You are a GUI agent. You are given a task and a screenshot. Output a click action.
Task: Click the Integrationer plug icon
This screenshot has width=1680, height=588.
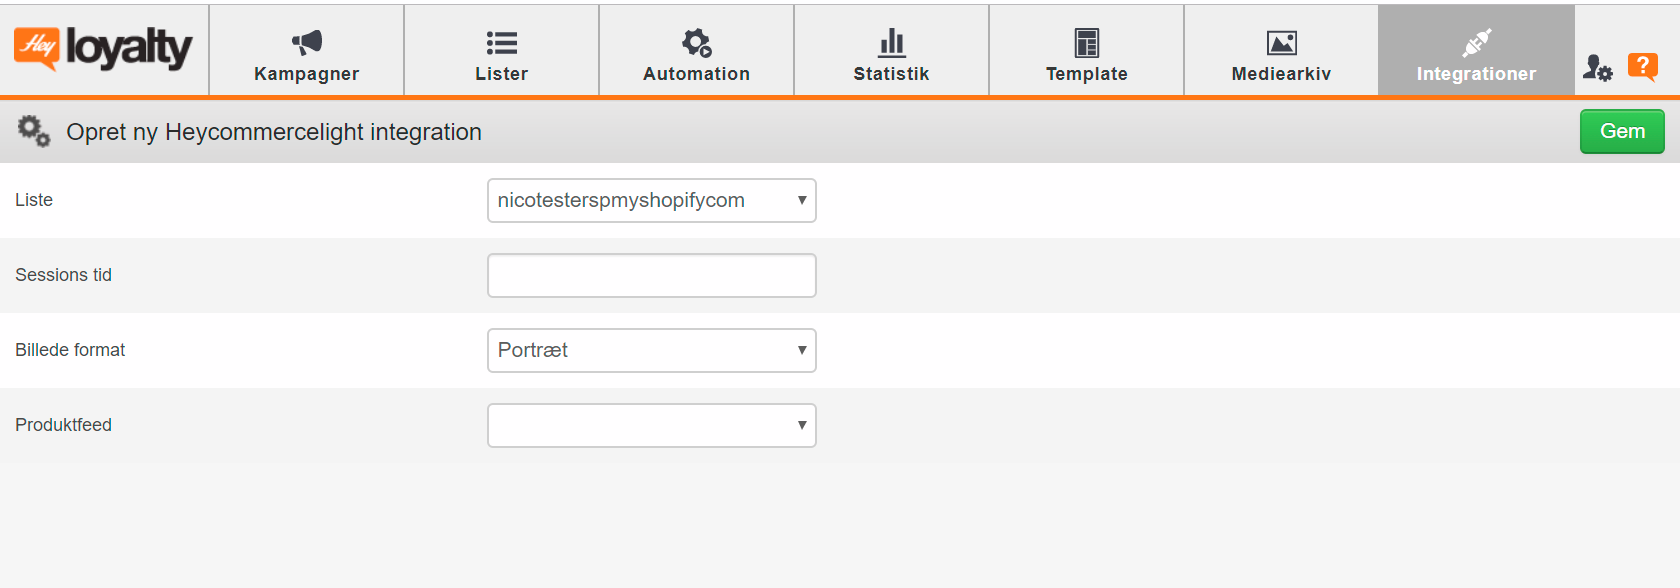[1477, 43]
